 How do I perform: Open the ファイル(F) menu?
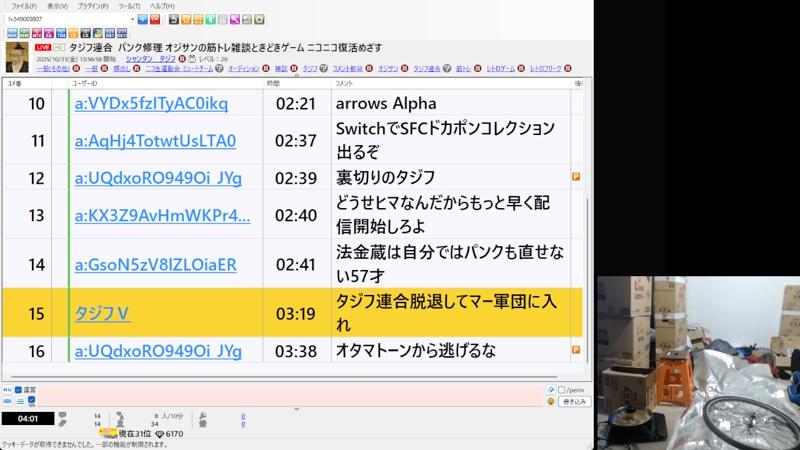coord(24,6)
